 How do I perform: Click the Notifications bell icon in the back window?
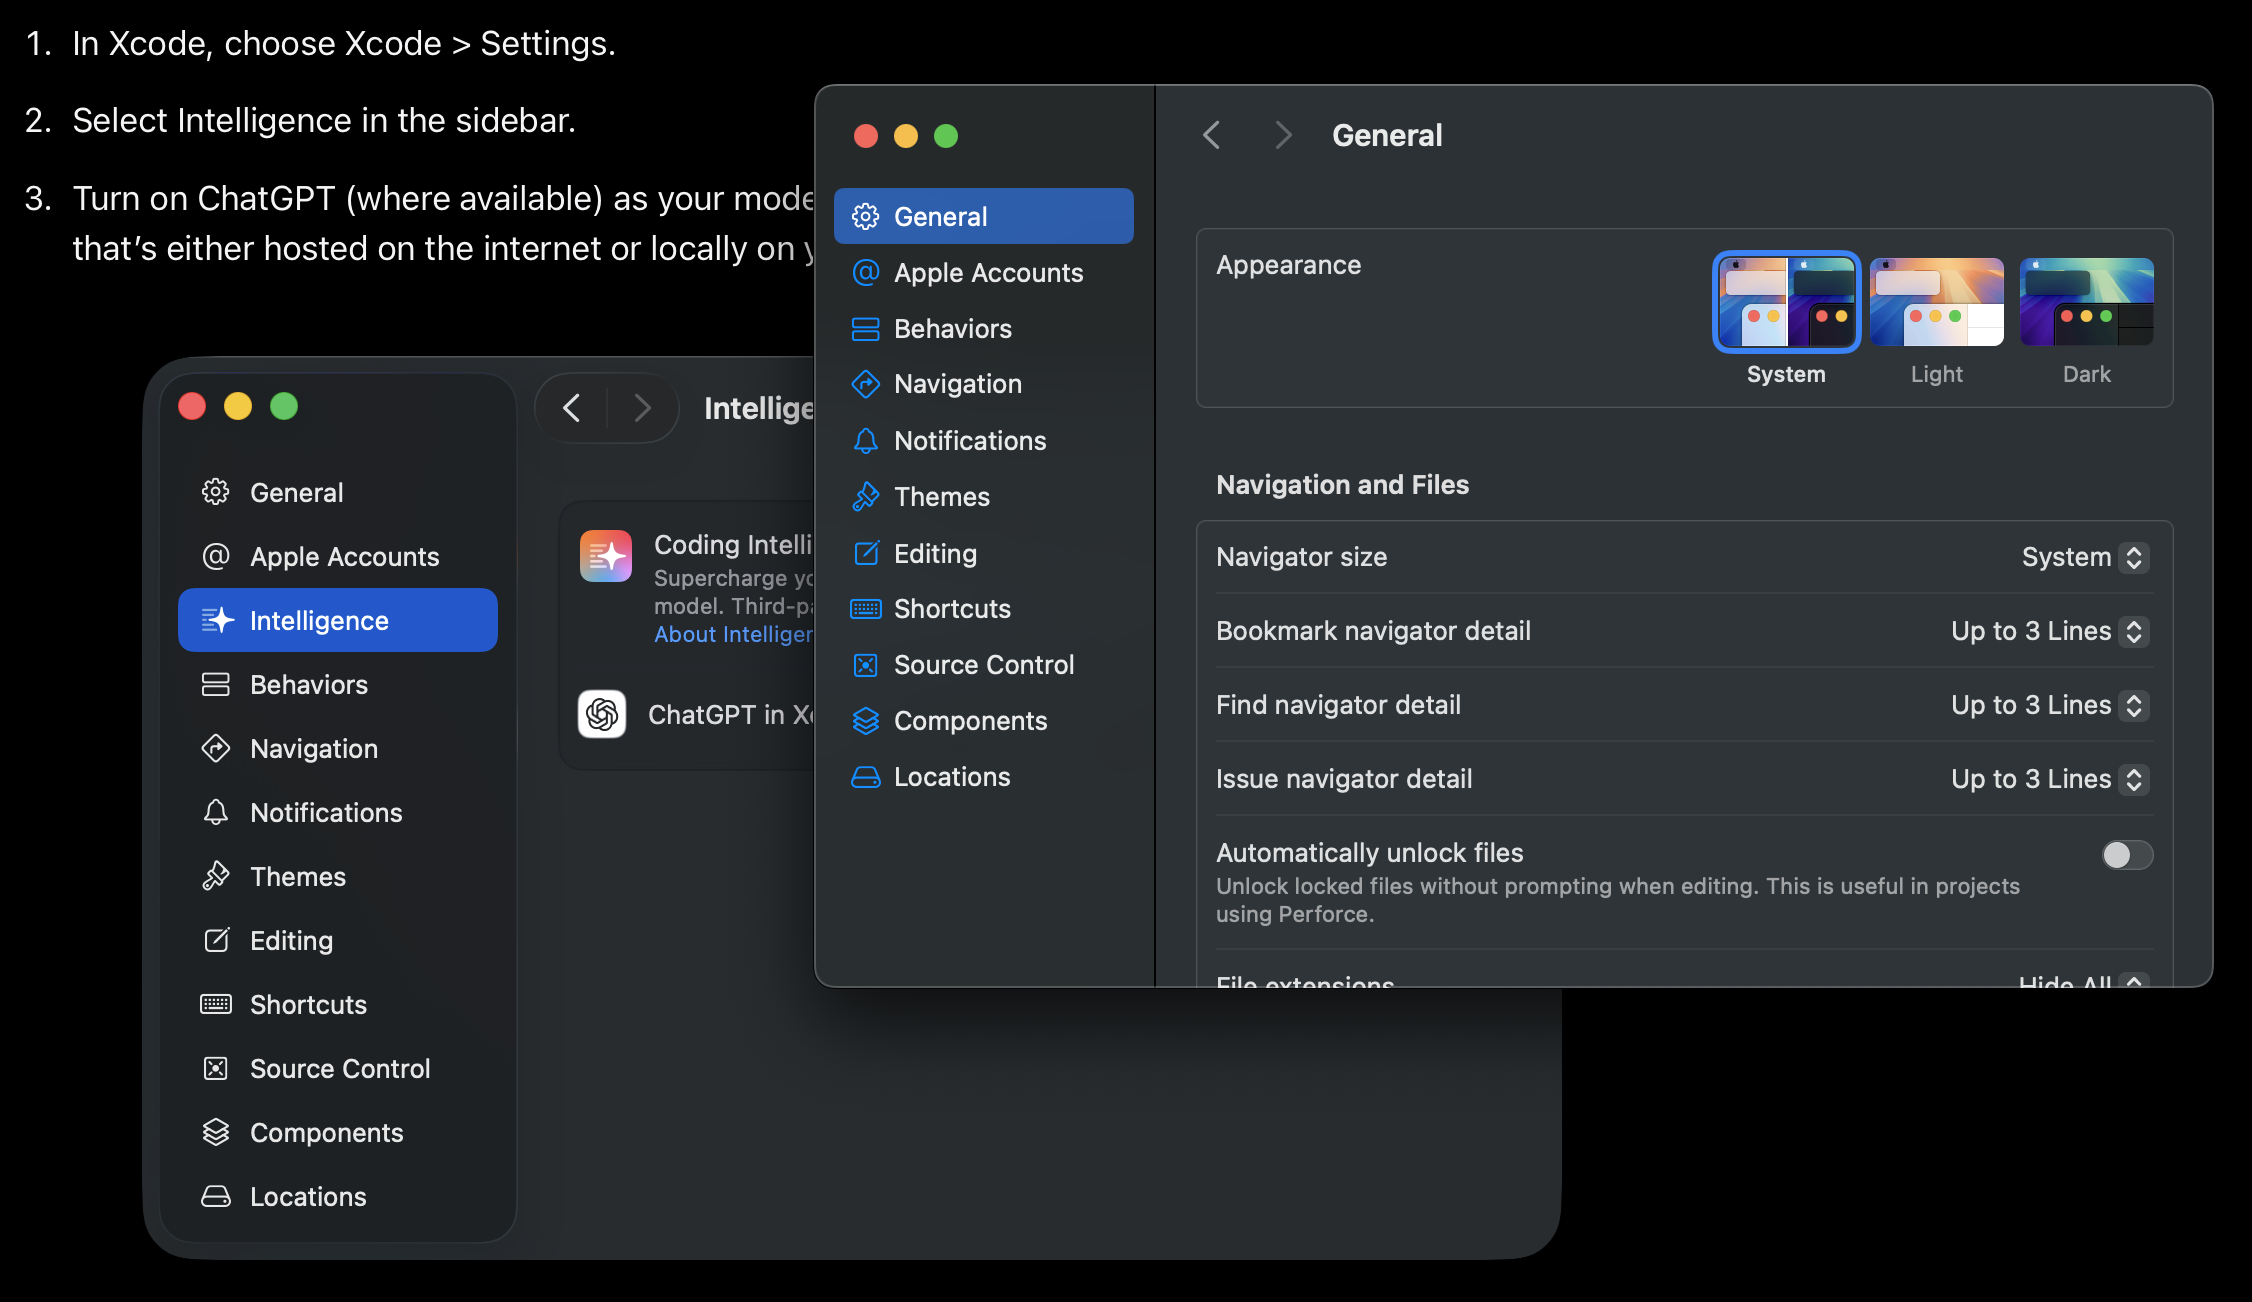(216, 812)
